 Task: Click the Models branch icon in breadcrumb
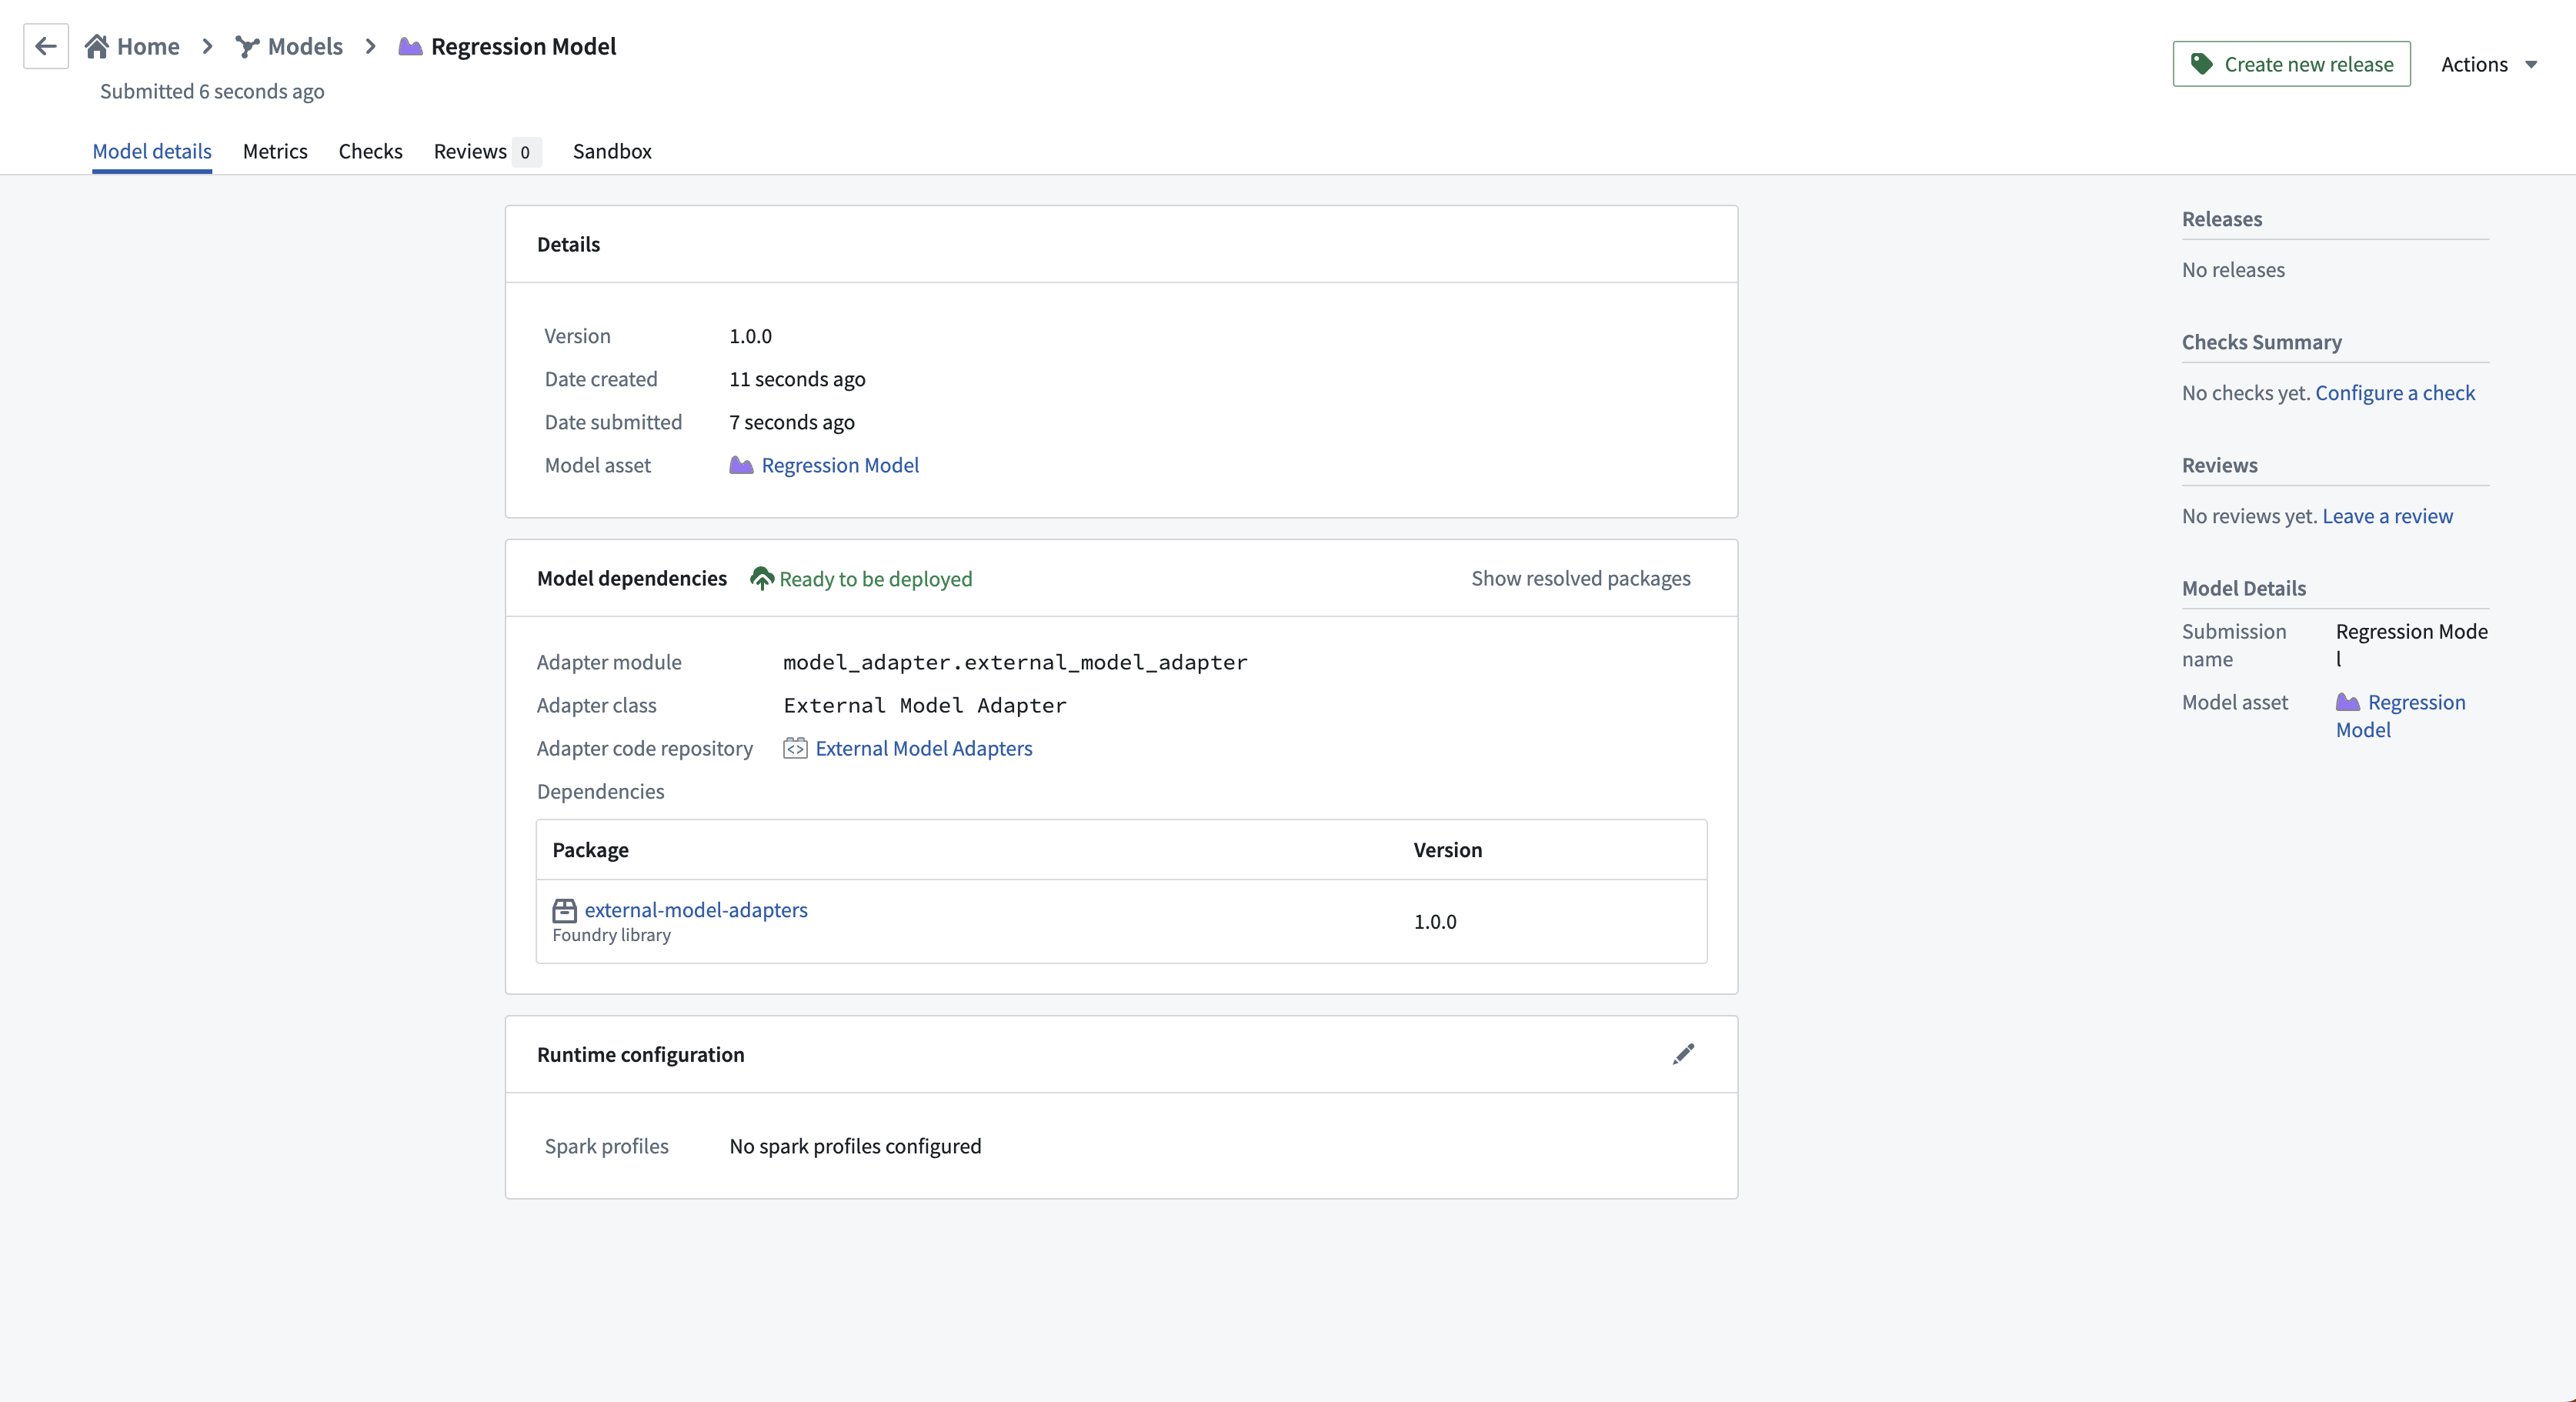point(247,46)
